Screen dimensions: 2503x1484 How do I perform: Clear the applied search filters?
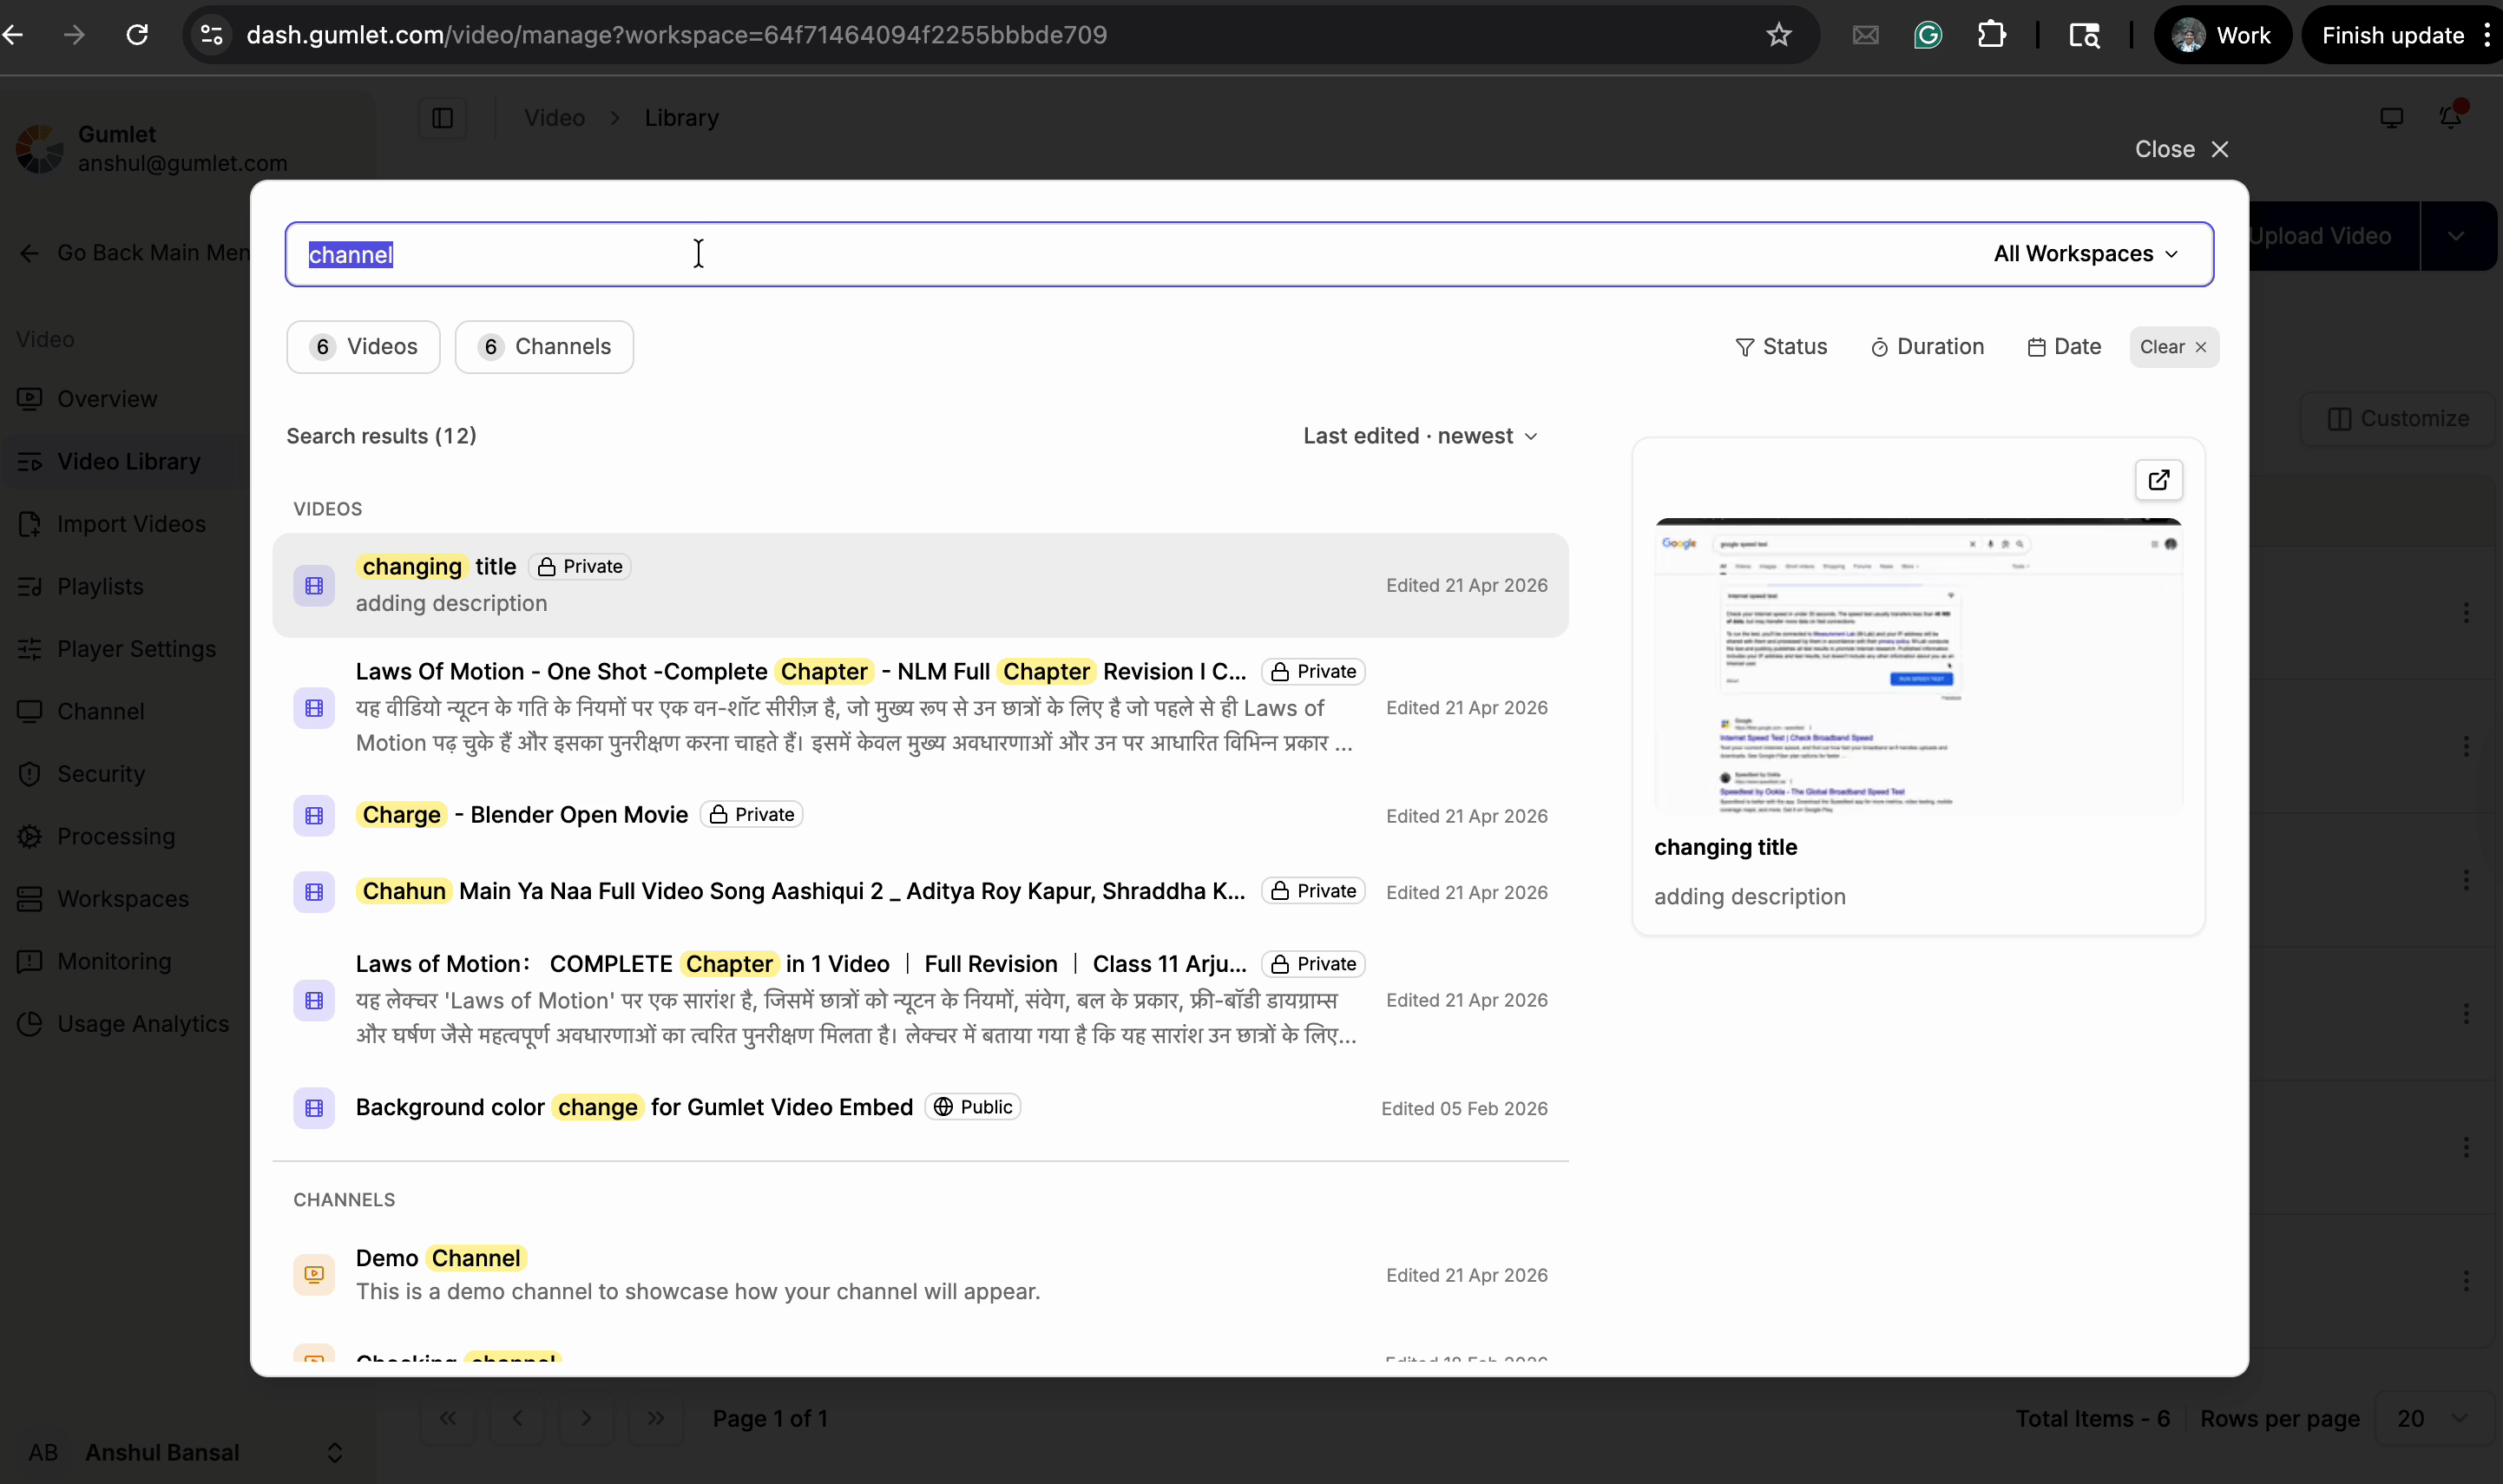pos(2173,347)
